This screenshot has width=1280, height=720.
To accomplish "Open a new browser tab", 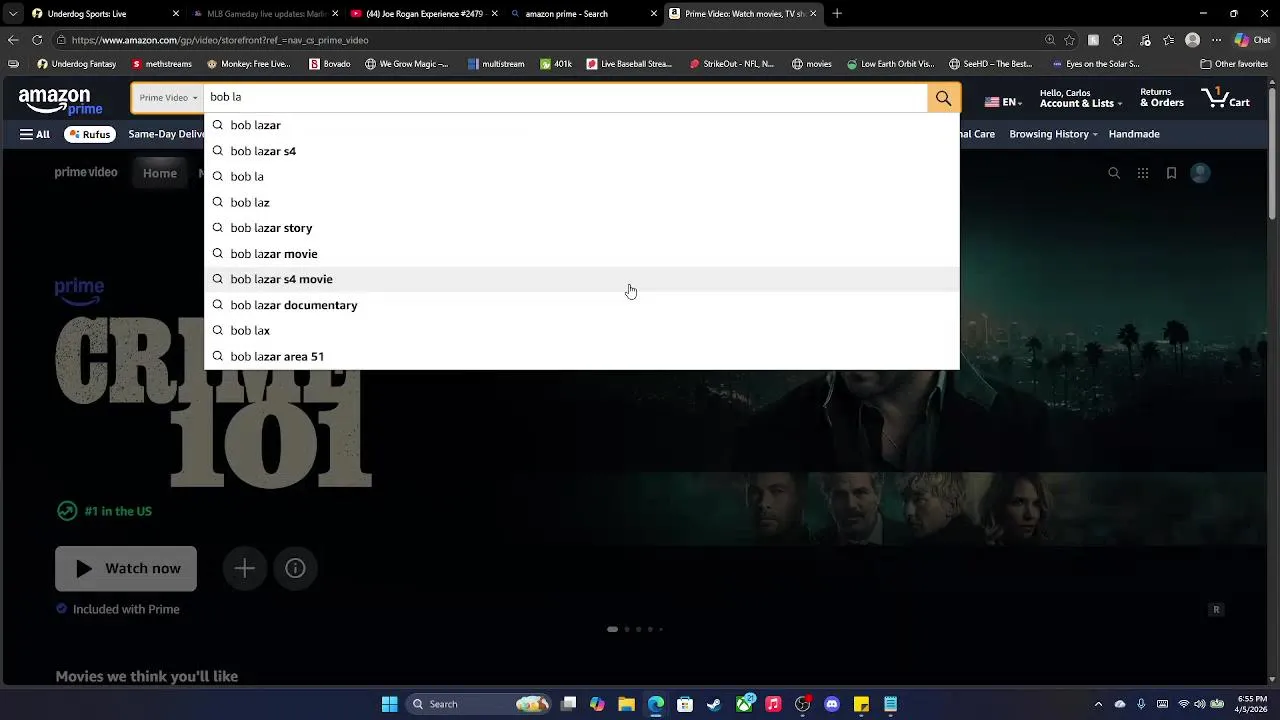I will point(837,14).
